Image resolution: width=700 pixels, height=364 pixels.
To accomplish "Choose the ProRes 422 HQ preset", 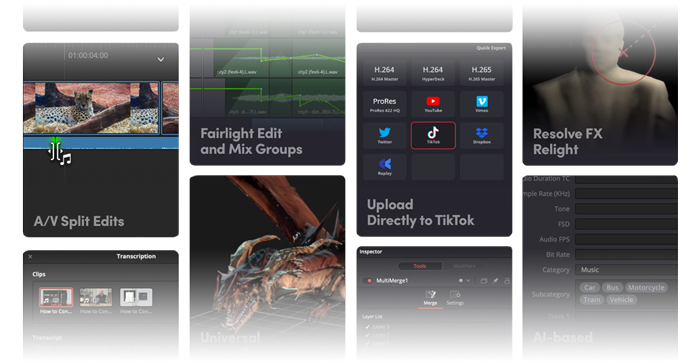I will pyautogui.click(x=384, y=104).
